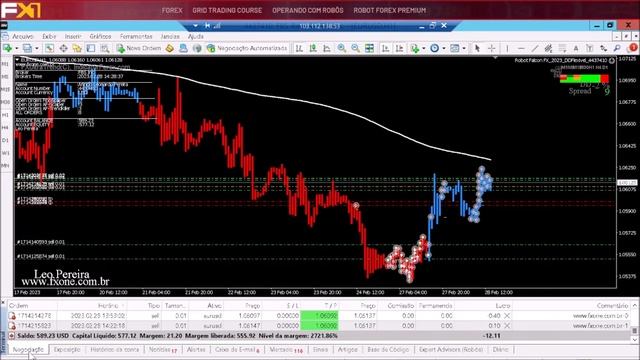
Task: Switch to line chart icon
Action: (x=327, y=49)
